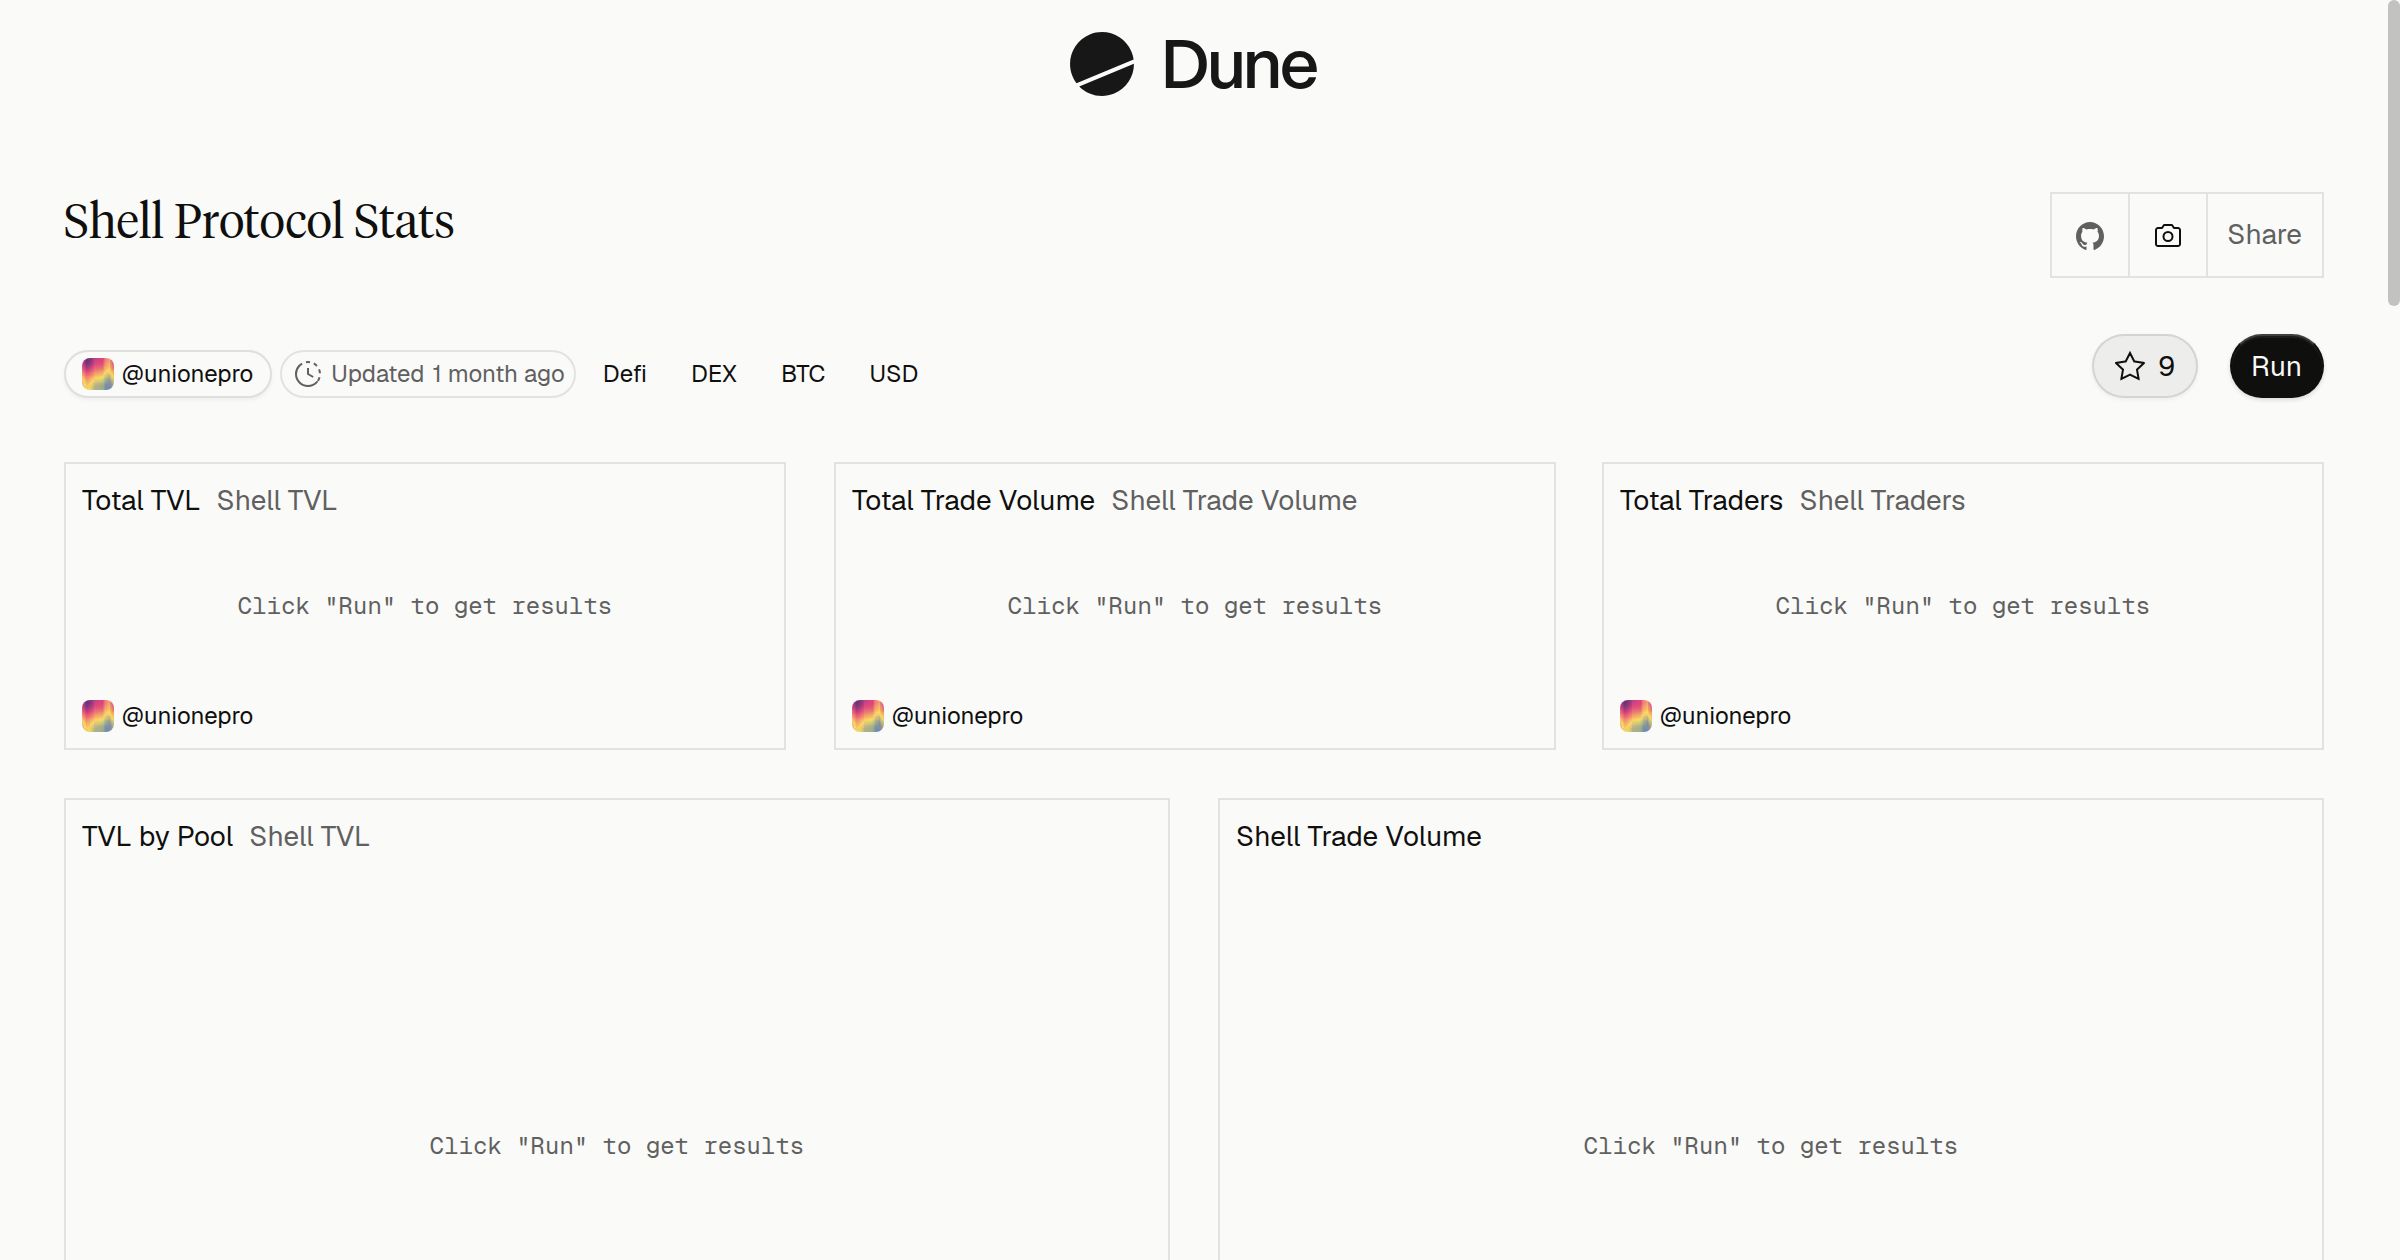Click the Share button

2264,235
